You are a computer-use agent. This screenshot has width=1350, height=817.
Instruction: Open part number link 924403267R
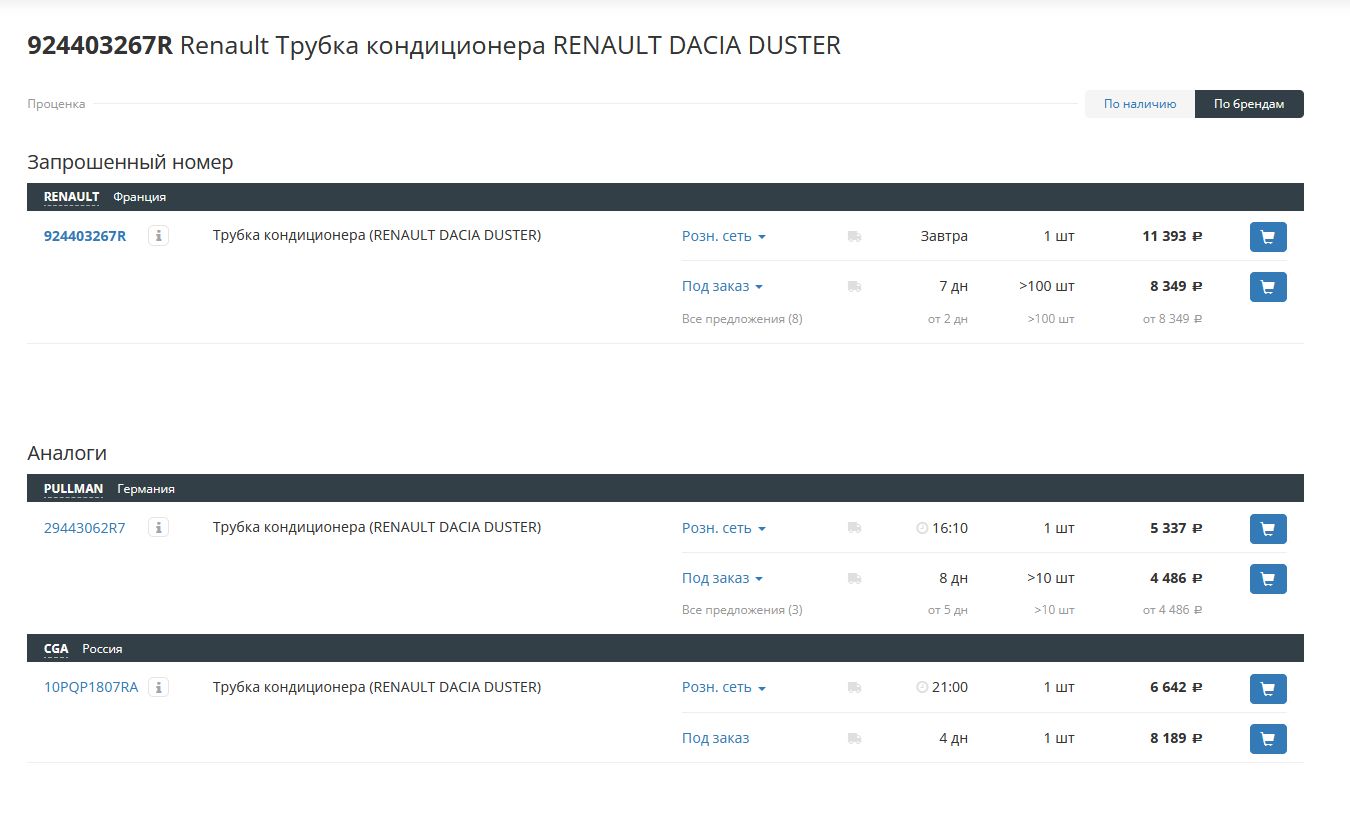point(85,237)
